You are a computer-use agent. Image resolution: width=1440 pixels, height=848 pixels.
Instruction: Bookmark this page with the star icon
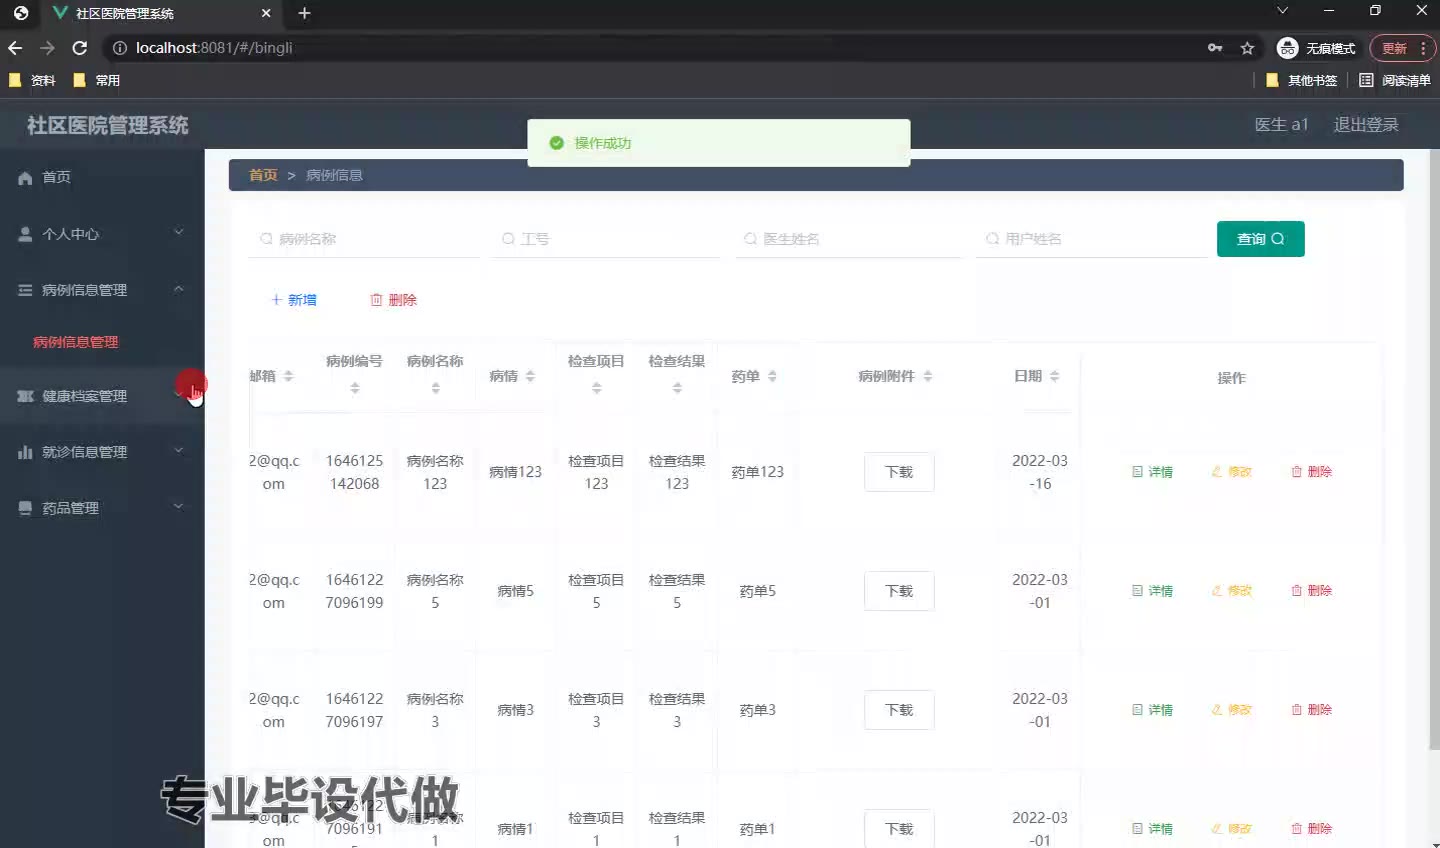tap(1247, 48)
